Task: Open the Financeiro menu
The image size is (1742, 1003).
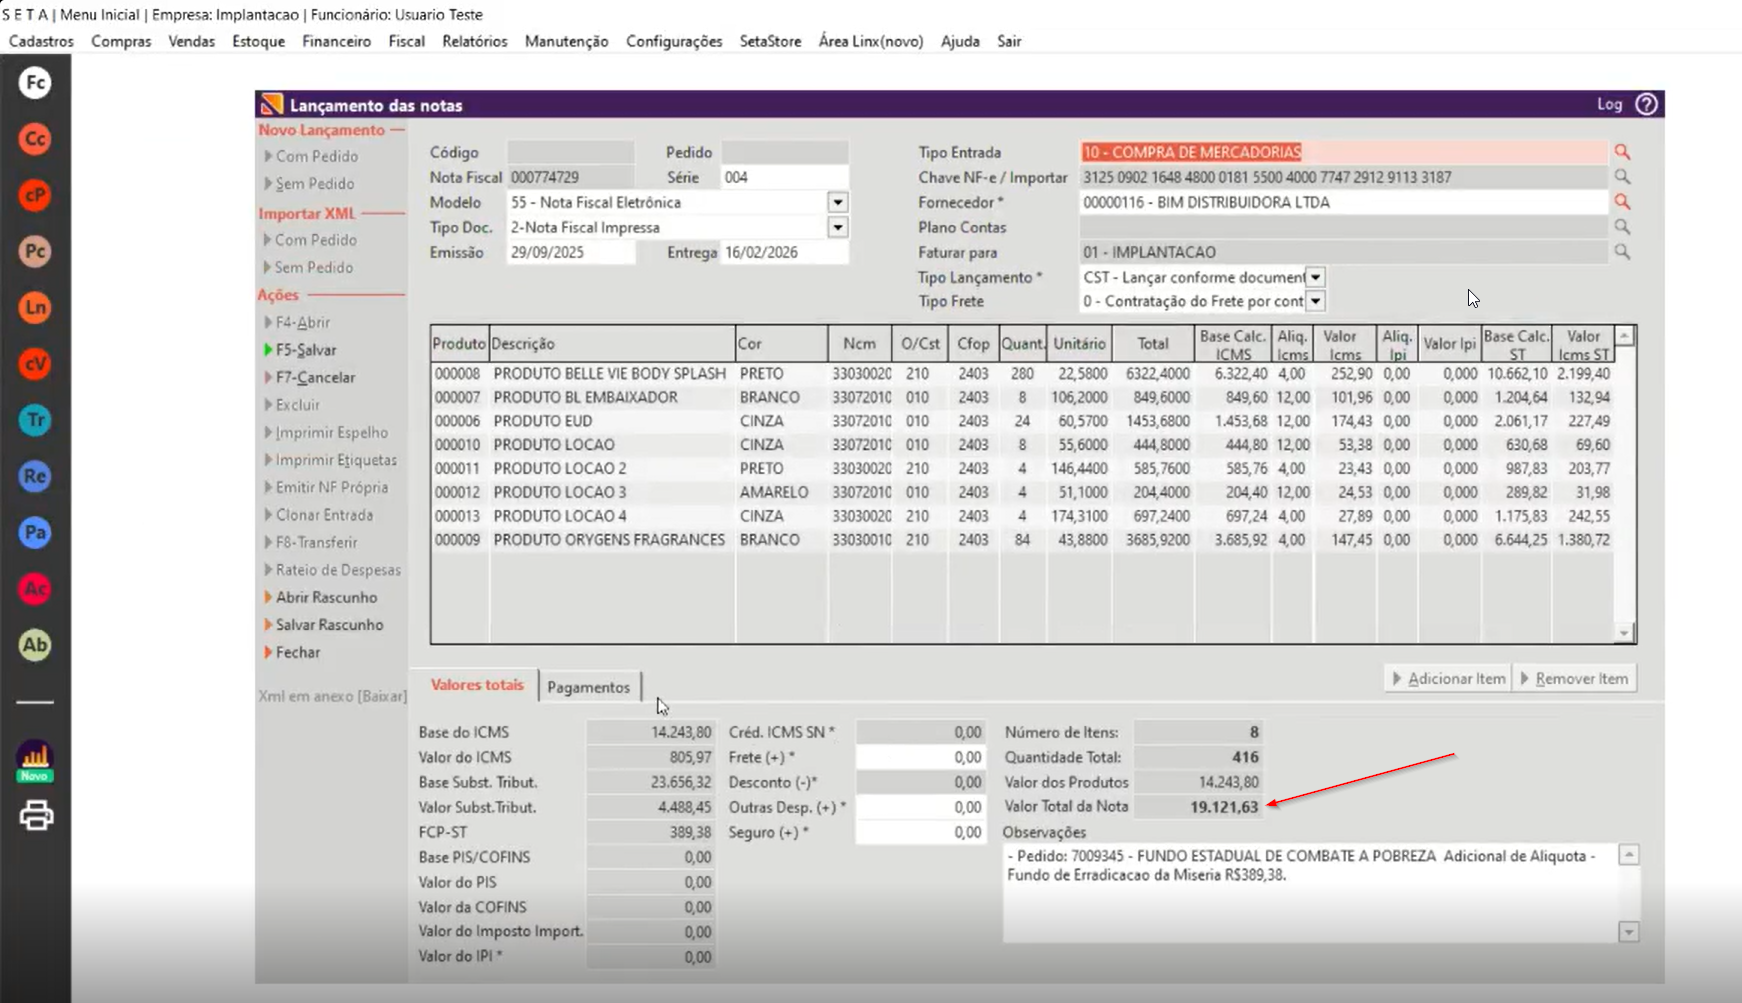Action: pos(336,41)
